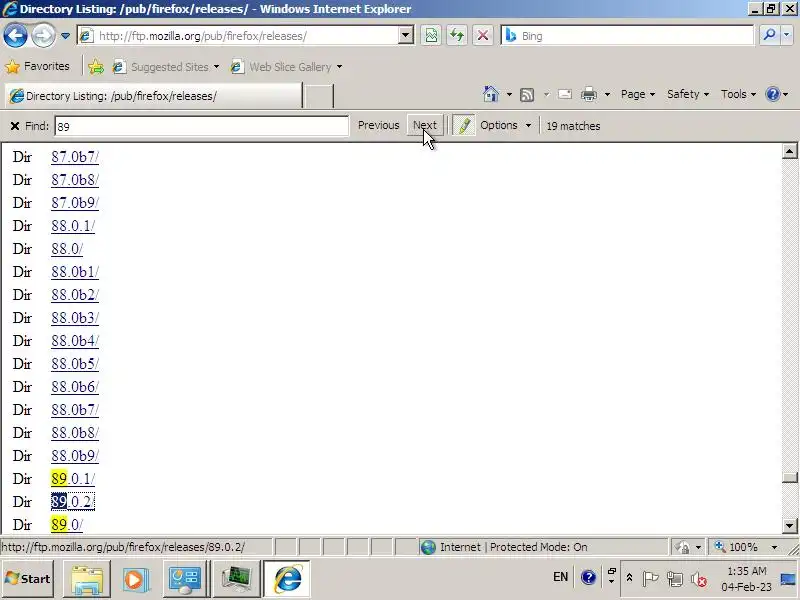Open the Safety menu
The image size is (800, 600).
pyautogui.click(x=688, y=94)
